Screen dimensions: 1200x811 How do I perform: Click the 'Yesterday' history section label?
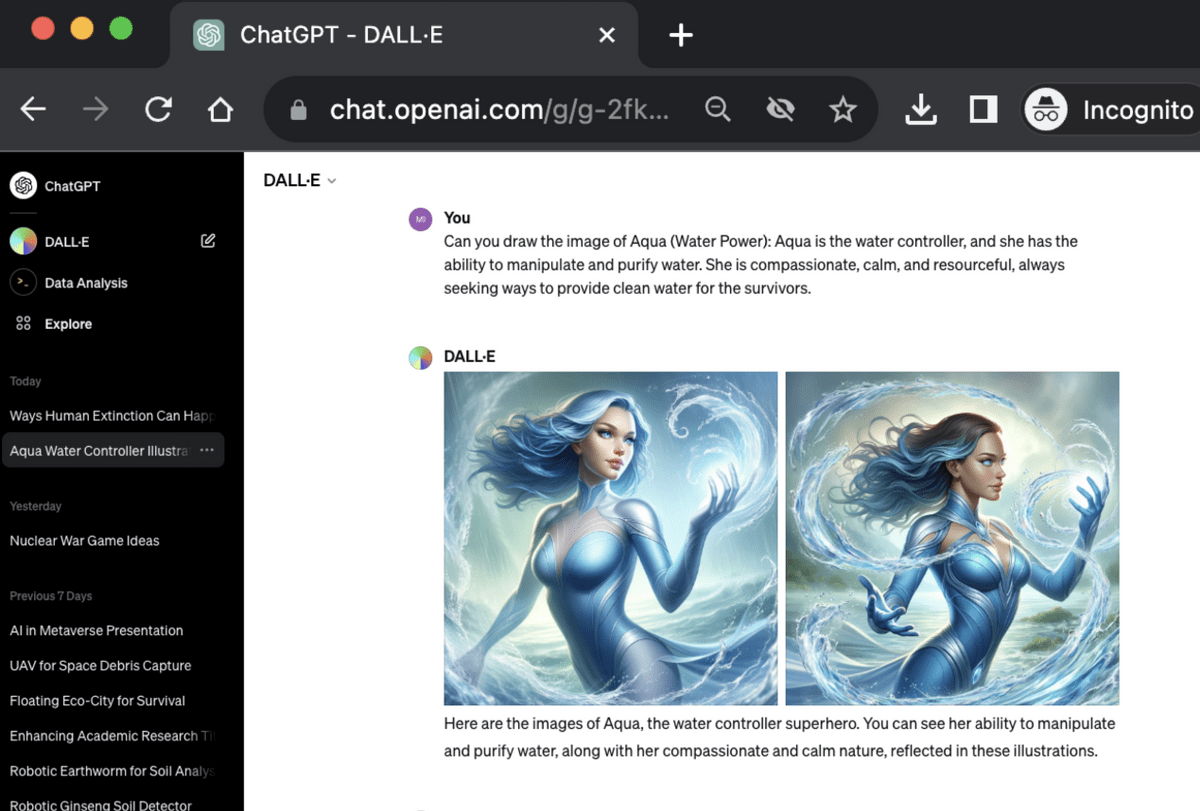click(x=36, y=506)
